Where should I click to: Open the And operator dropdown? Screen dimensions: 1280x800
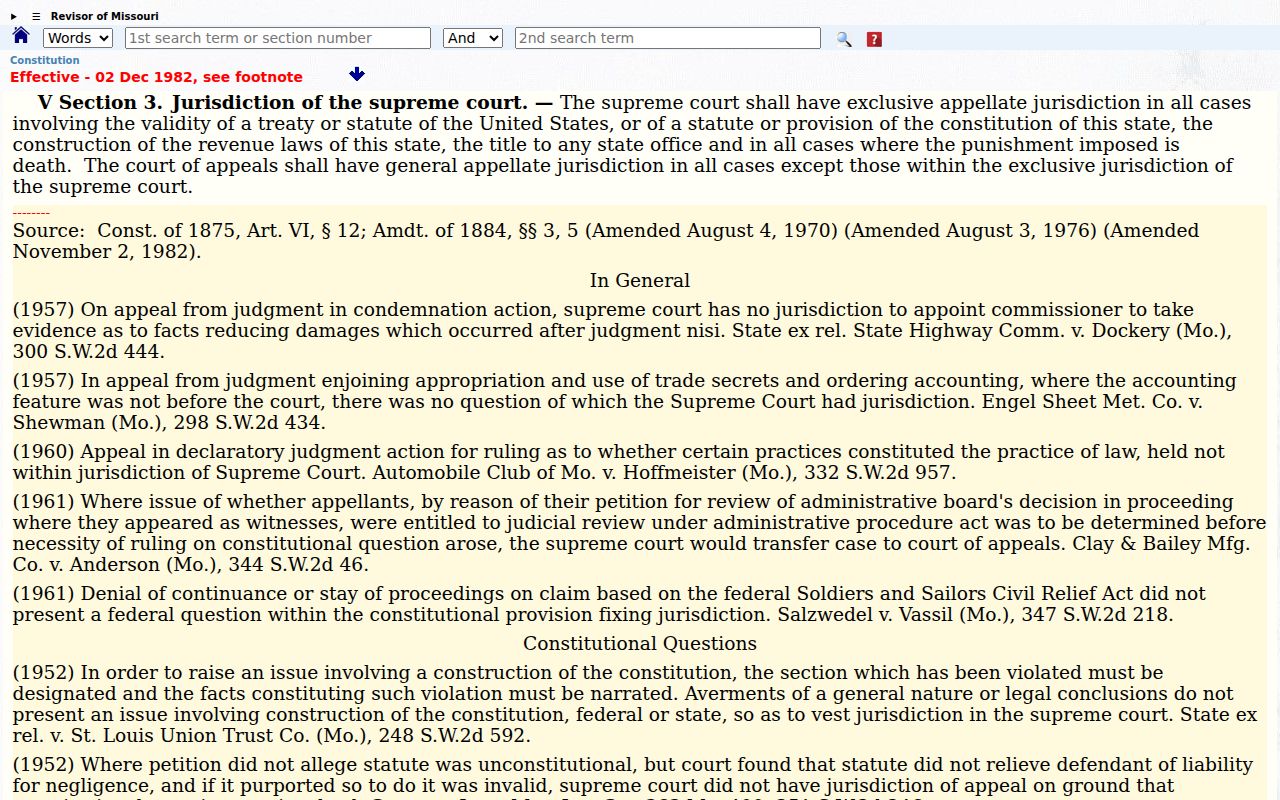473,38
